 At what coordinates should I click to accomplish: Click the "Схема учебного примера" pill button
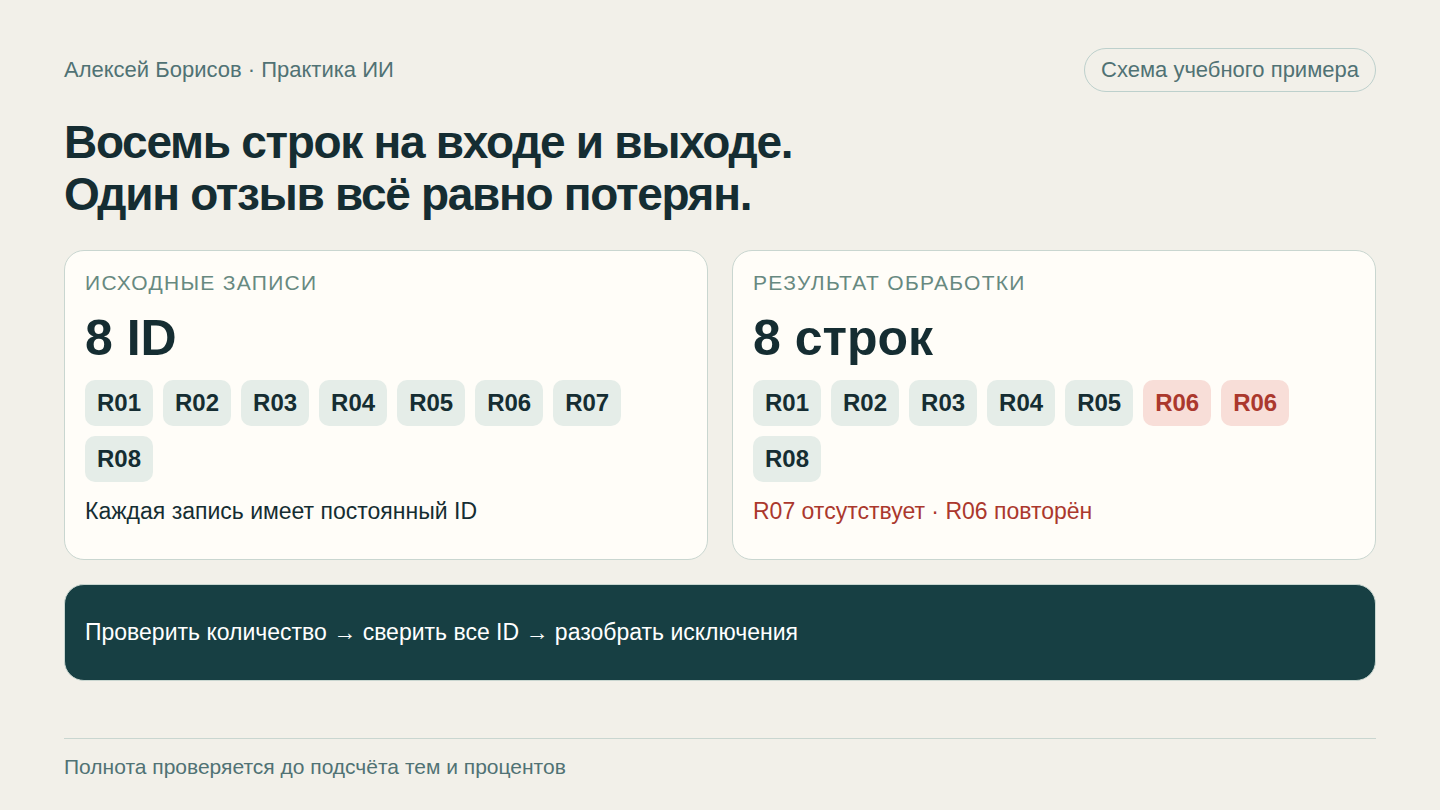click(x=1229, y=70)
